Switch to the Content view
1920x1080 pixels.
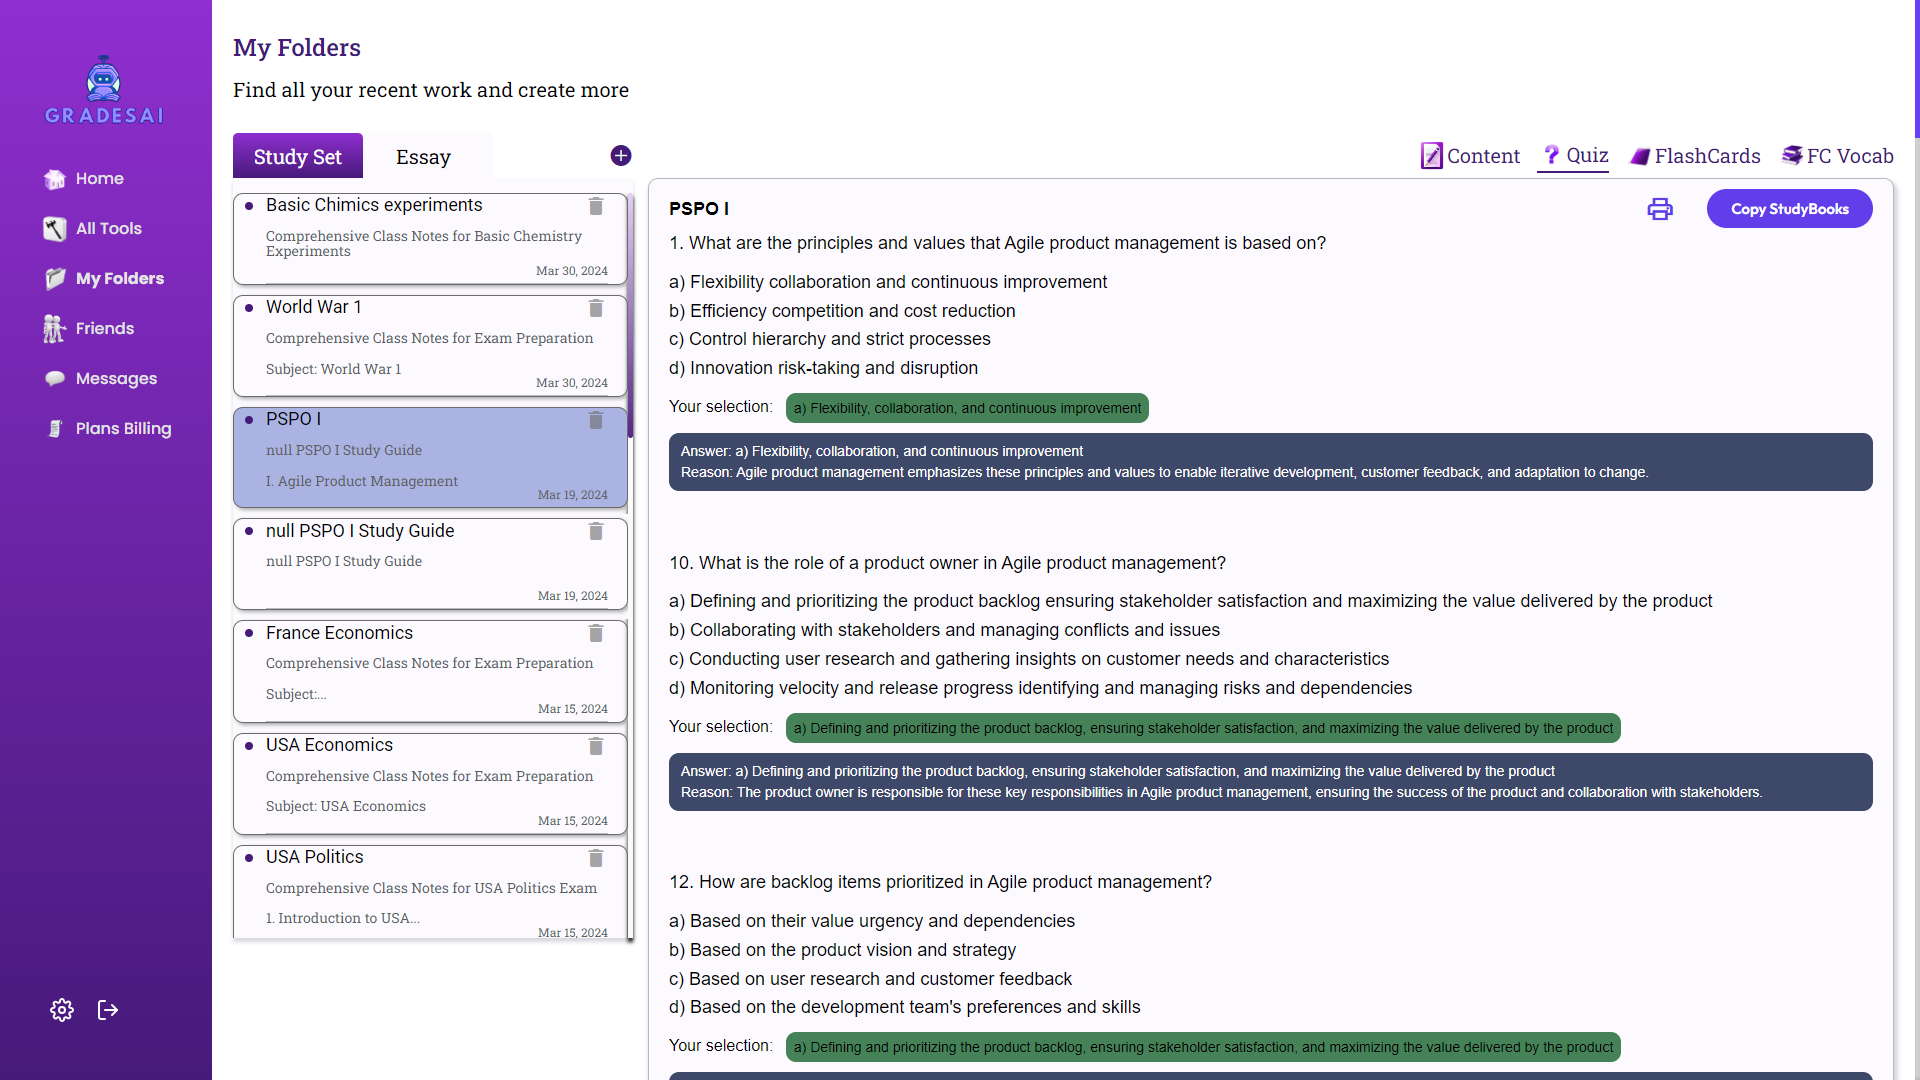1470,156
